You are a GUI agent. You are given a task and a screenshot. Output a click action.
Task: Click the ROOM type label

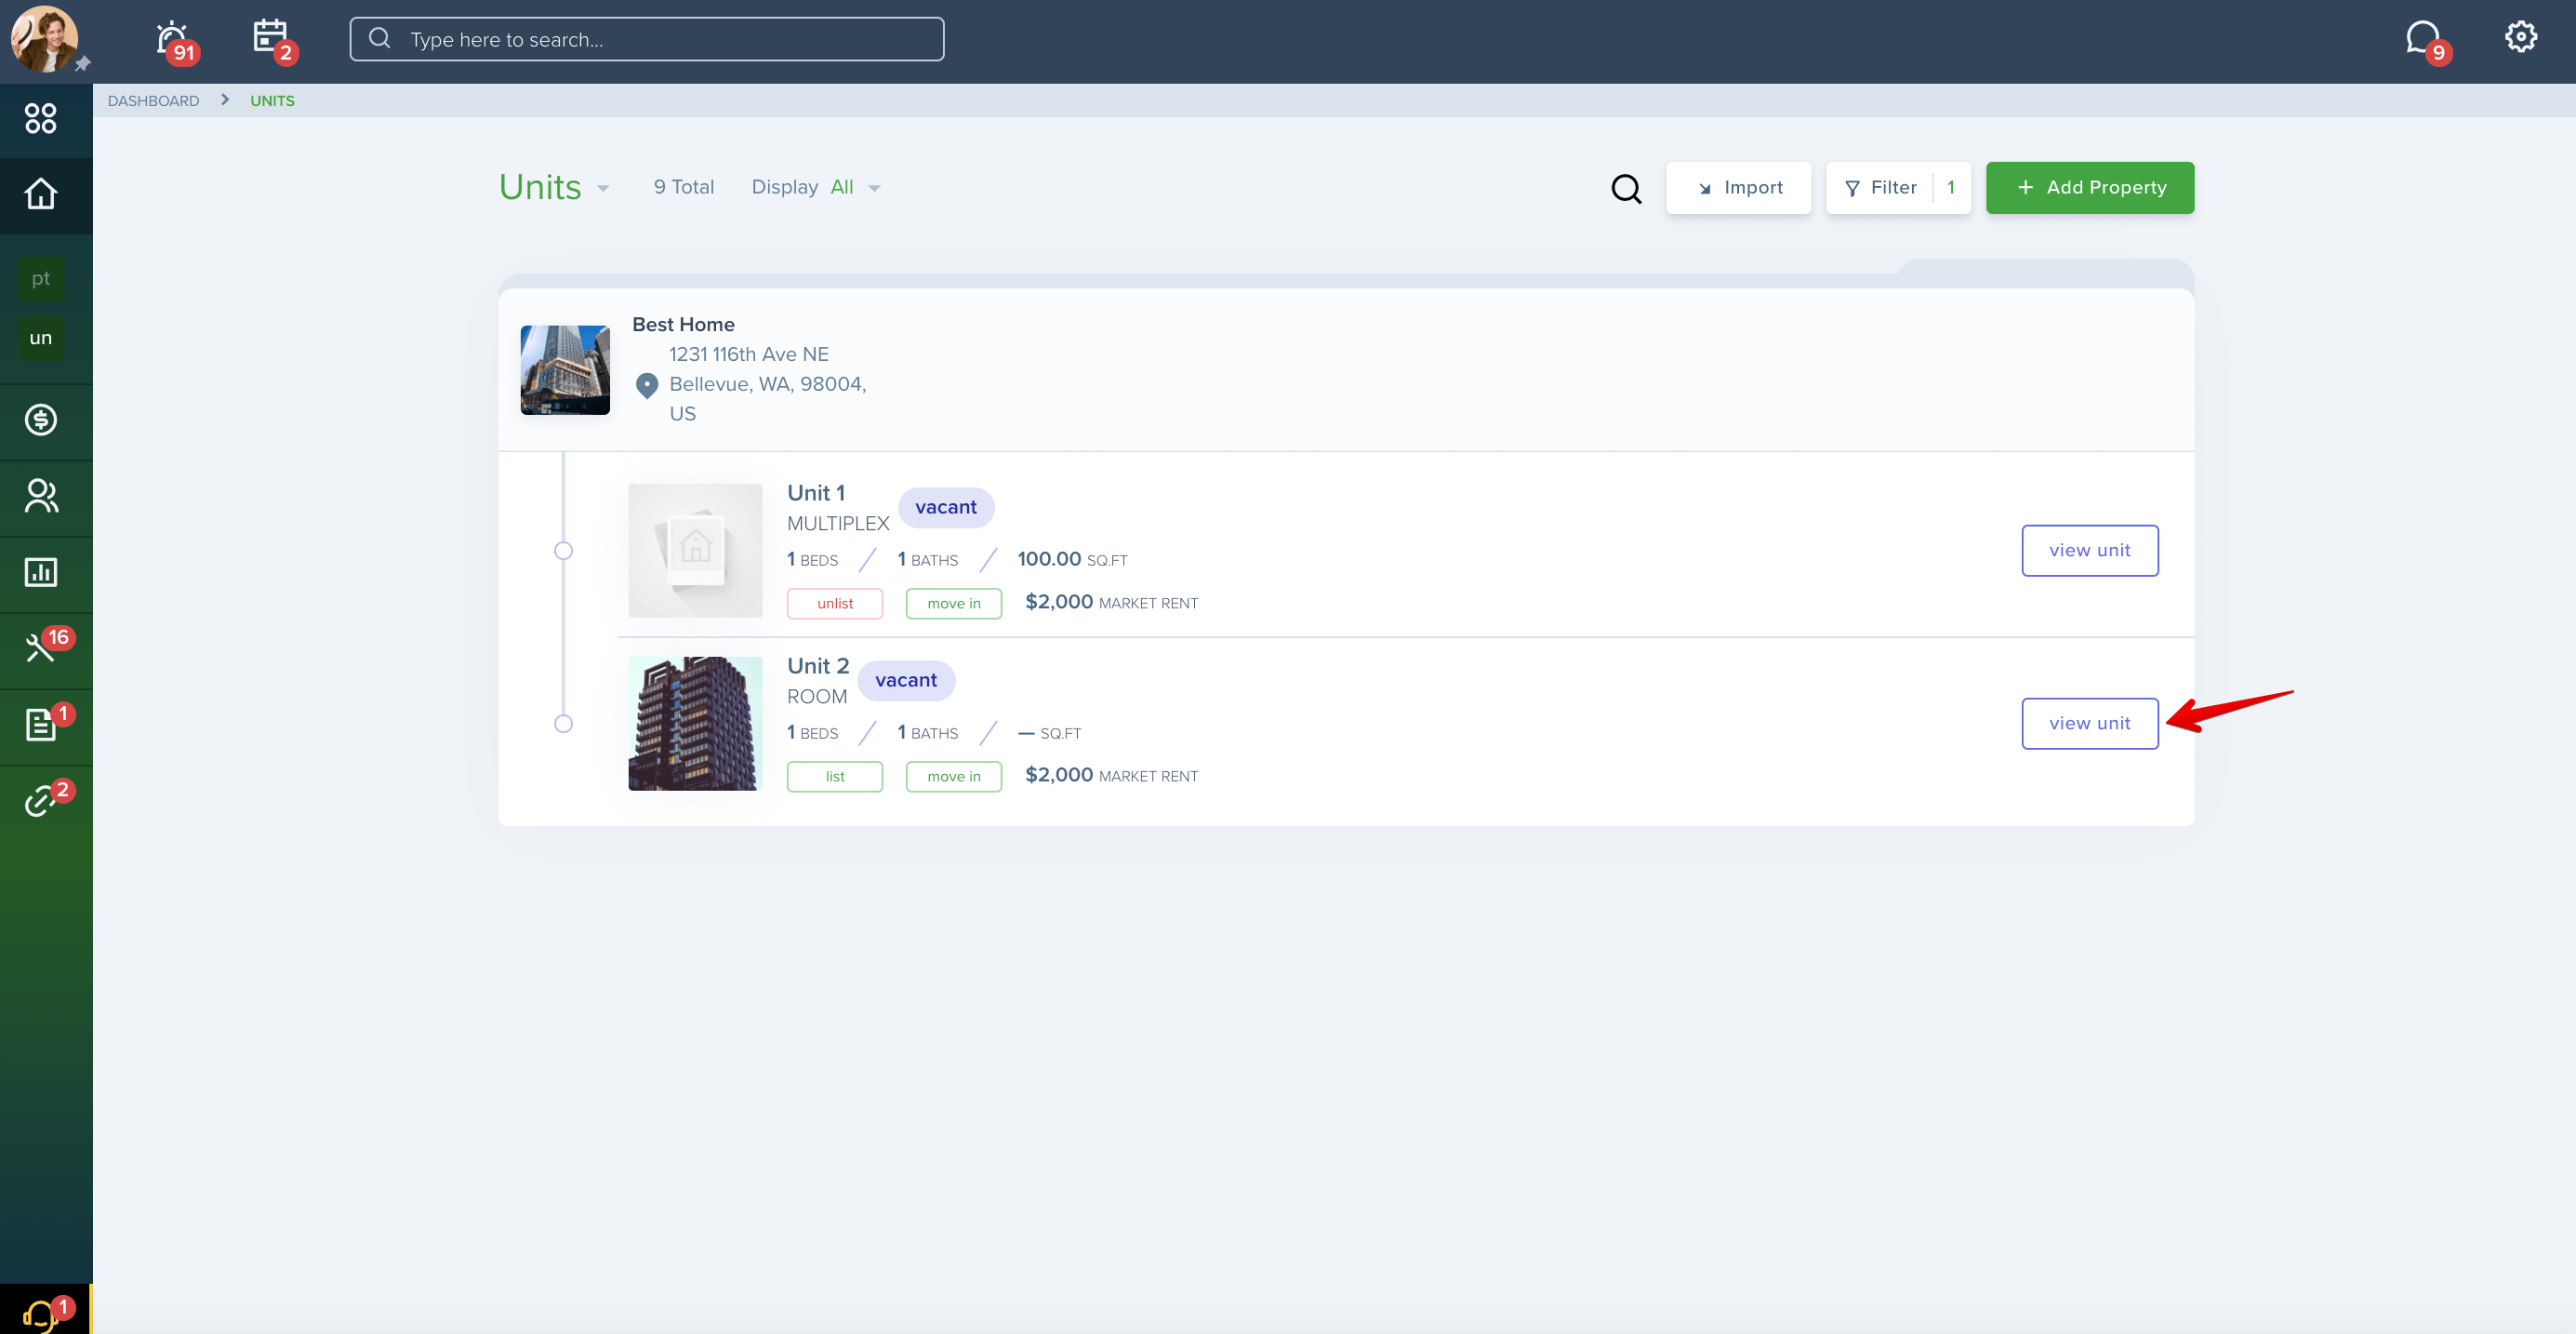pyautogui.click(x=817, y=697)
